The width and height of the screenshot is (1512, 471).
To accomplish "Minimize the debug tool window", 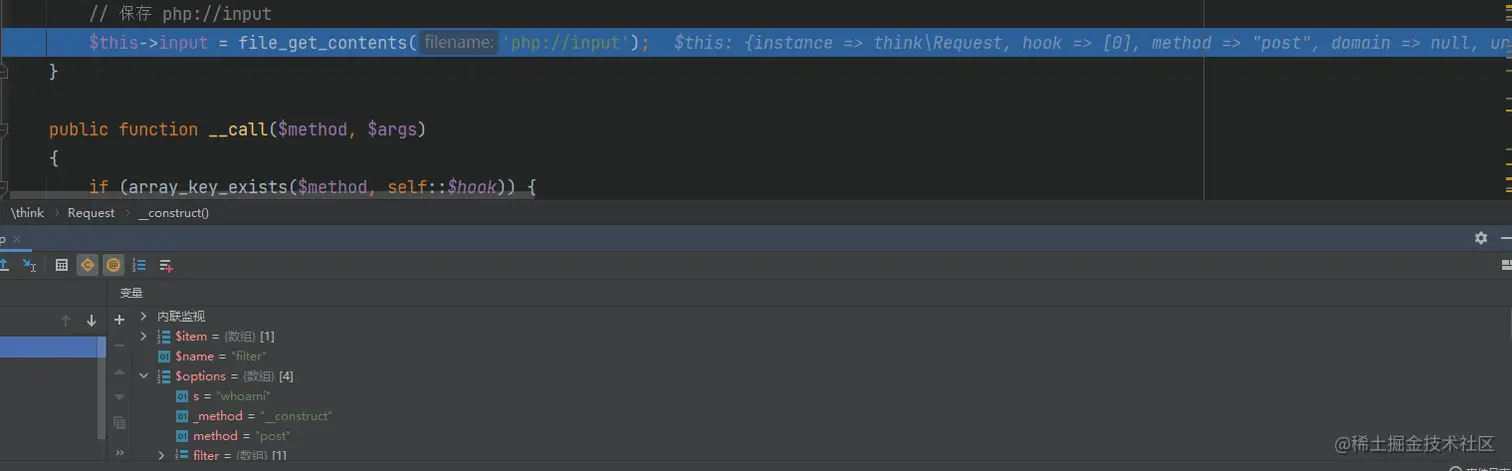I will tap(1506, 238).
